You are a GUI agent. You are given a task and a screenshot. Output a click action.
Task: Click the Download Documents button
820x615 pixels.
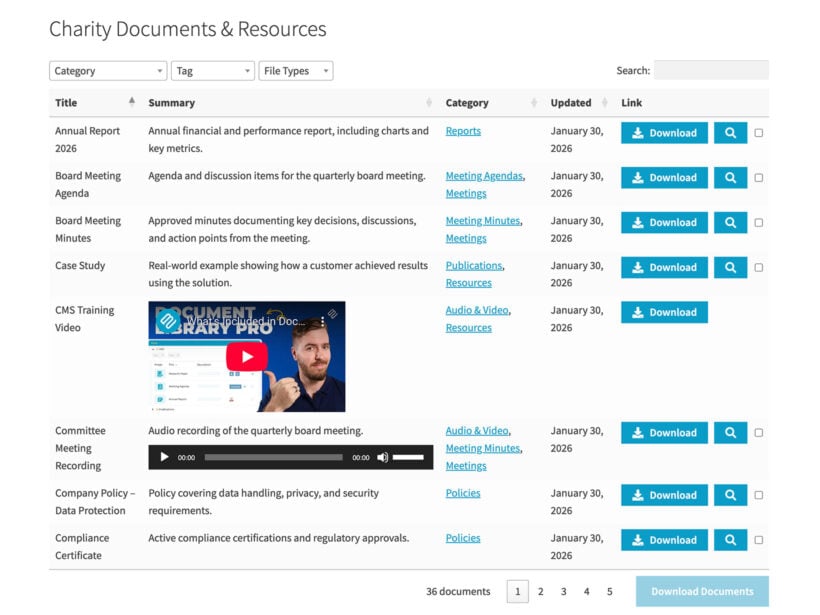coord(702,591)
